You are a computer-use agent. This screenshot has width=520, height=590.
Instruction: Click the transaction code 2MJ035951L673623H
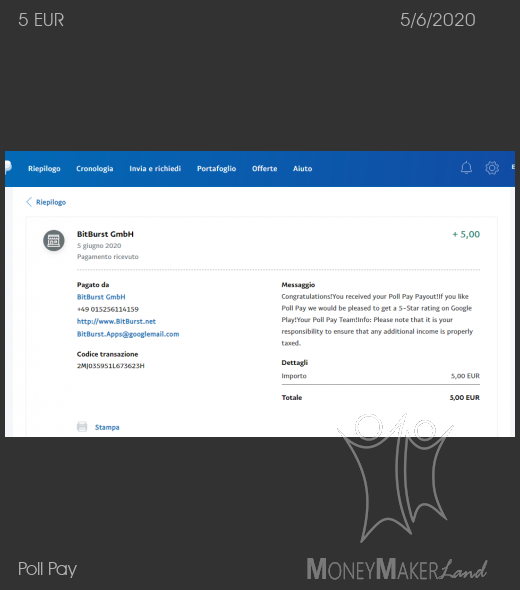(111, 366)
